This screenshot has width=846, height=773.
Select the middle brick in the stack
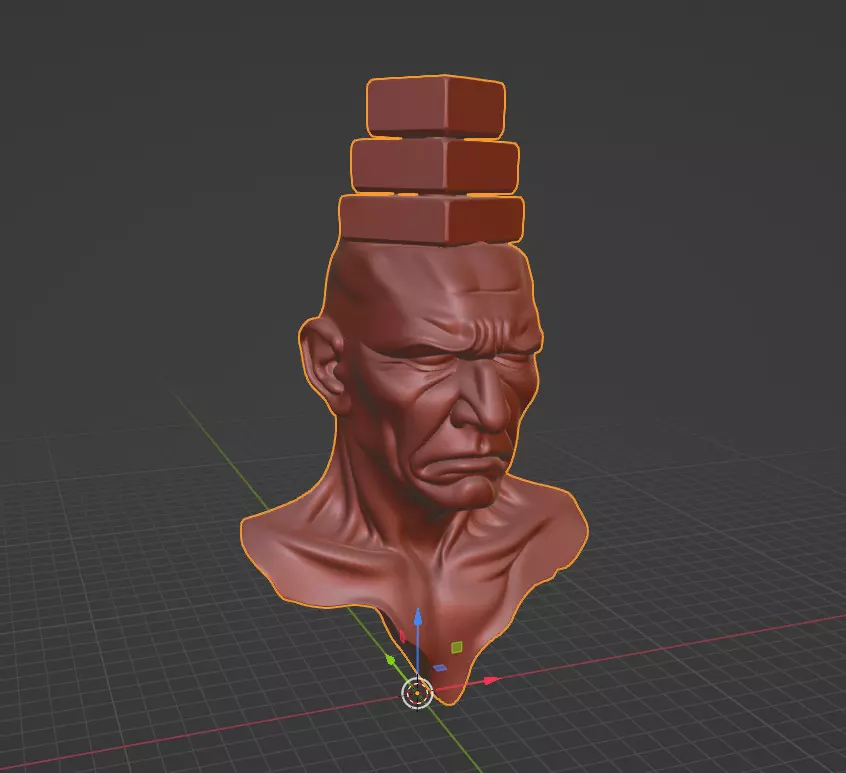tap(435, 165)
